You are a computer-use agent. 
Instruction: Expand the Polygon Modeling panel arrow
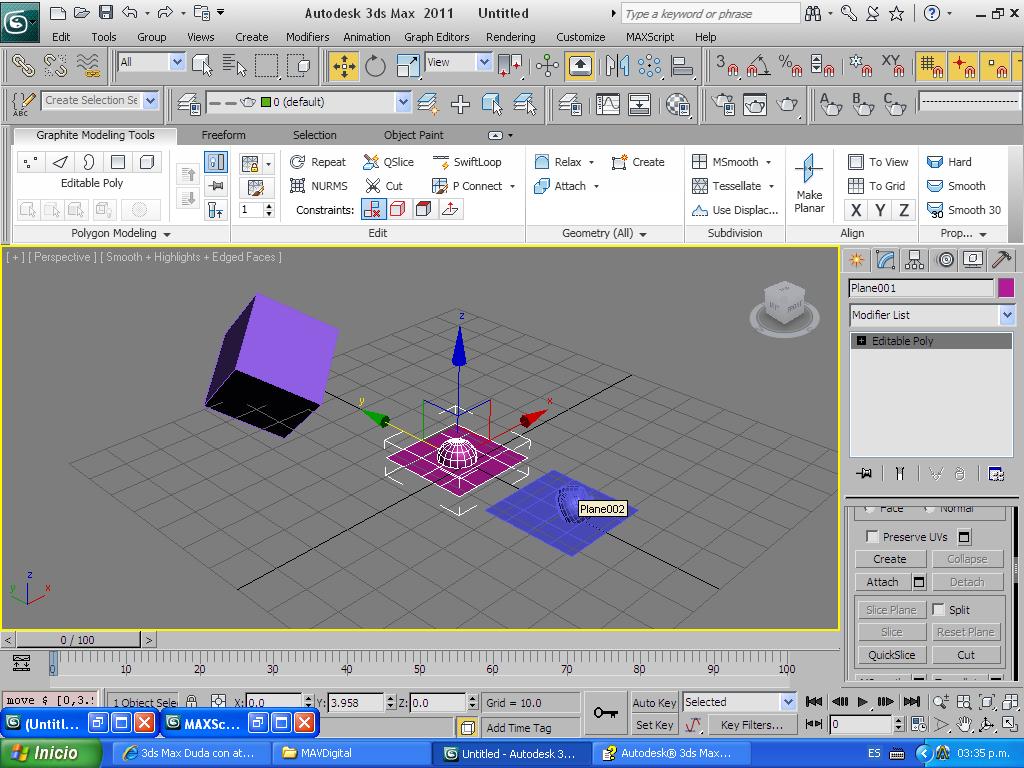click(x=167, y=234)
